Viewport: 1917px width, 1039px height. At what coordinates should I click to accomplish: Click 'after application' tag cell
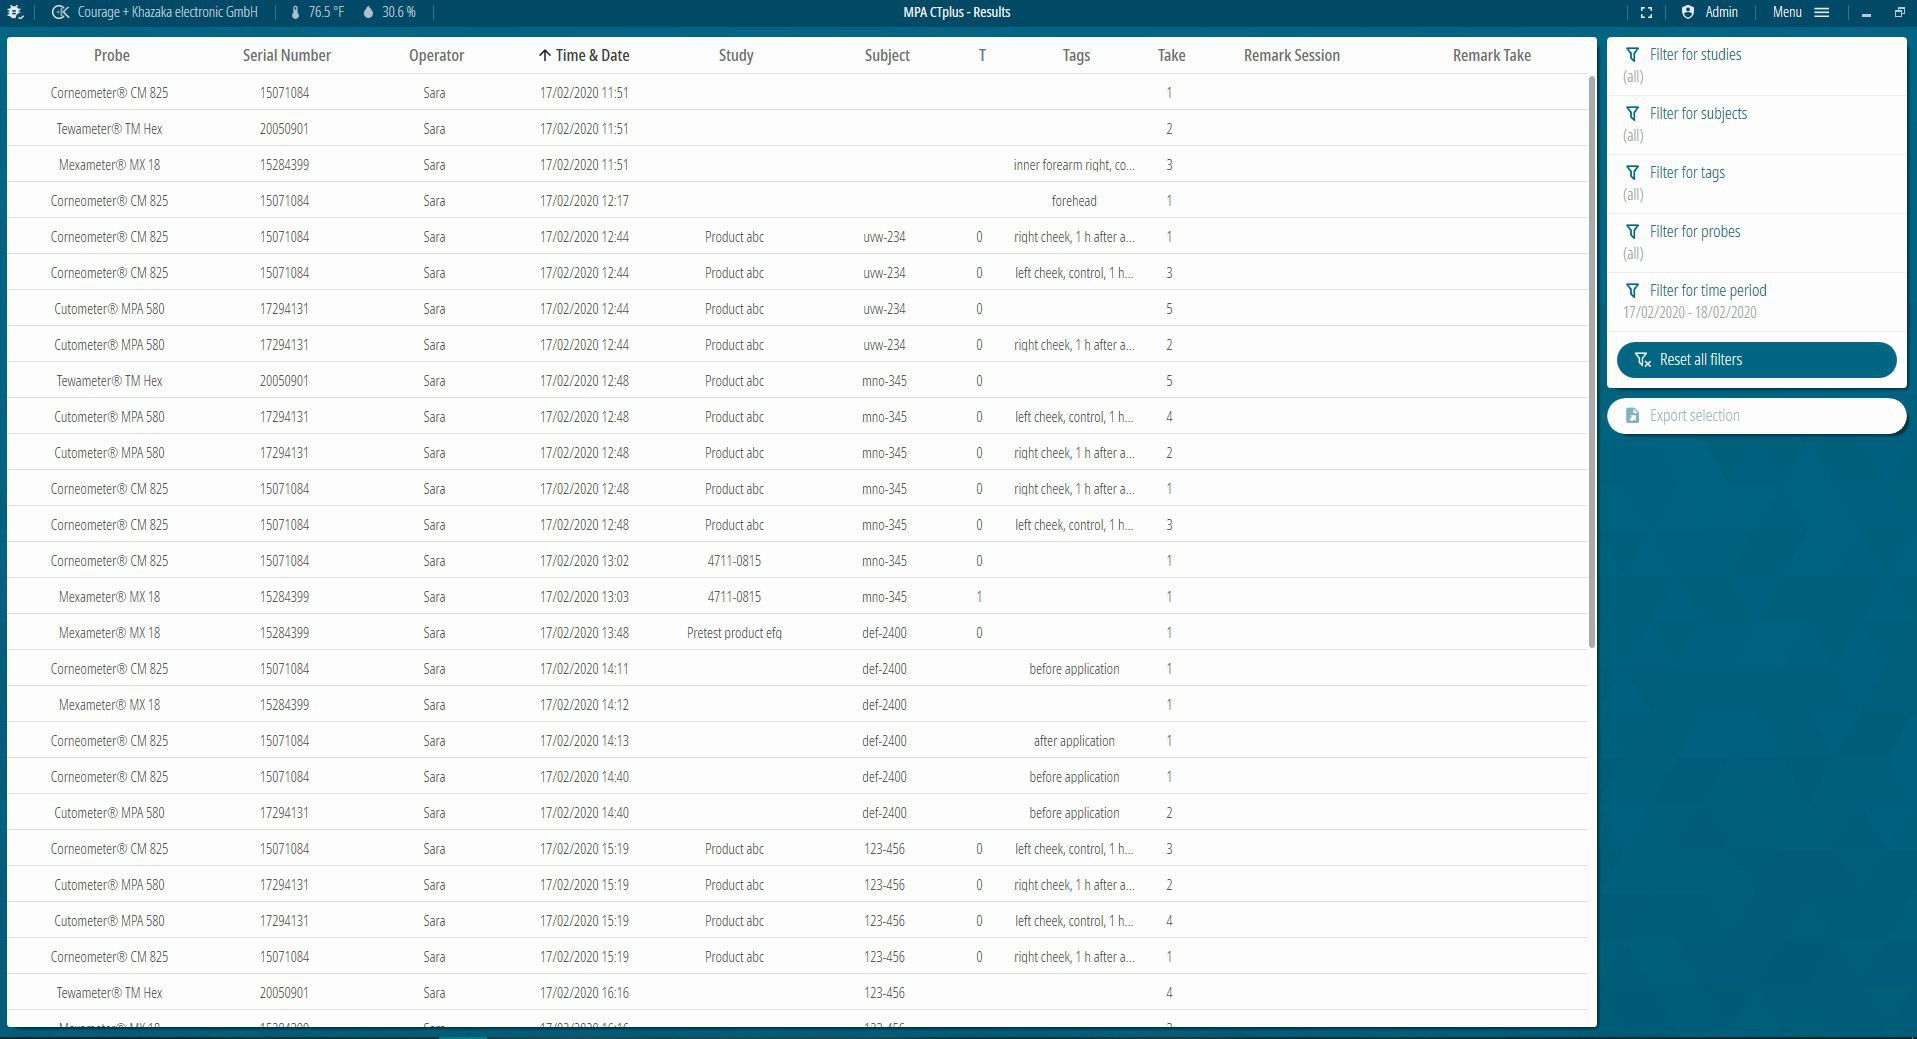(x=1074, y=741)
